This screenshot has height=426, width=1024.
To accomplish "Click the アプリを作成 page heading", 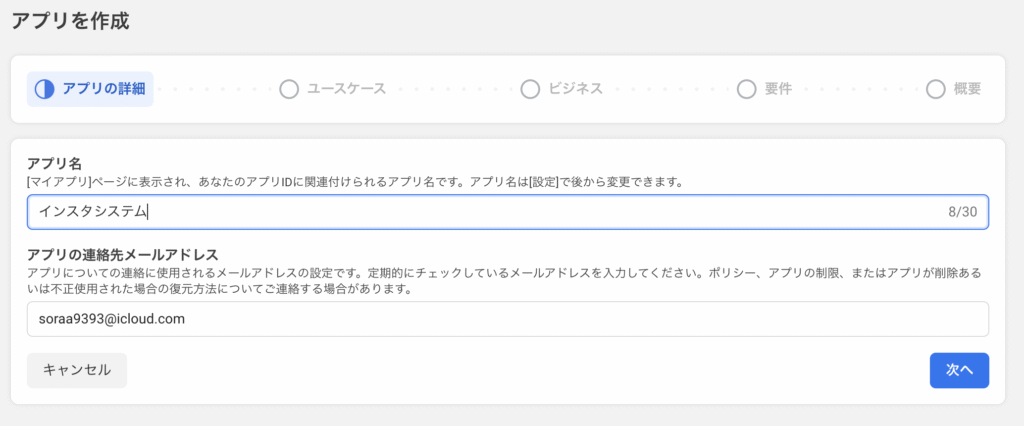I will pyautogui.click(x=71, y=20).
